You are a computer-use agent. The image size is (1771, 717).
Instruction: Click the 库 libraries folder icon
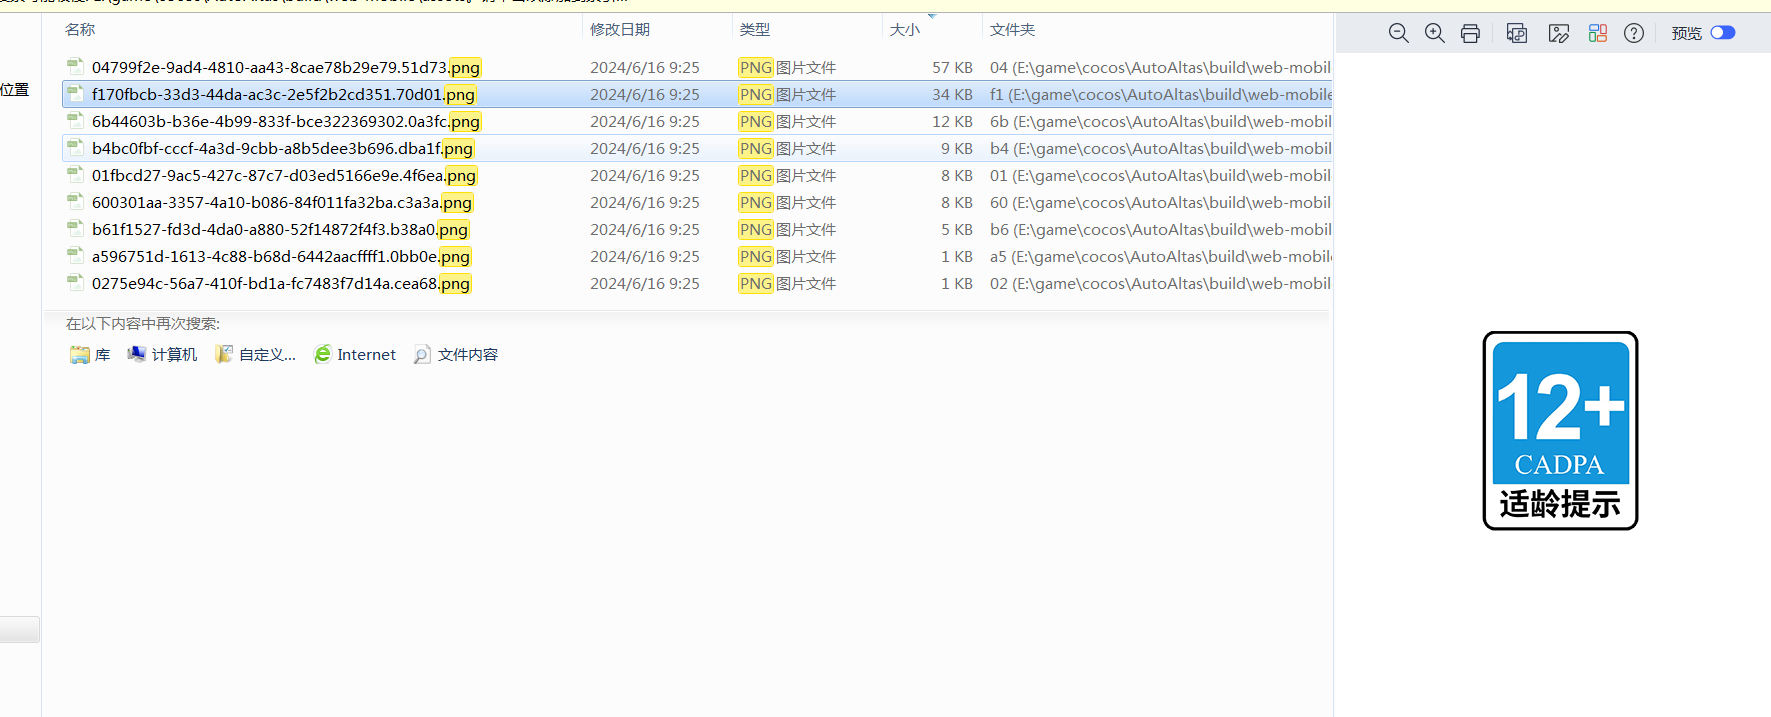[80, 355]
